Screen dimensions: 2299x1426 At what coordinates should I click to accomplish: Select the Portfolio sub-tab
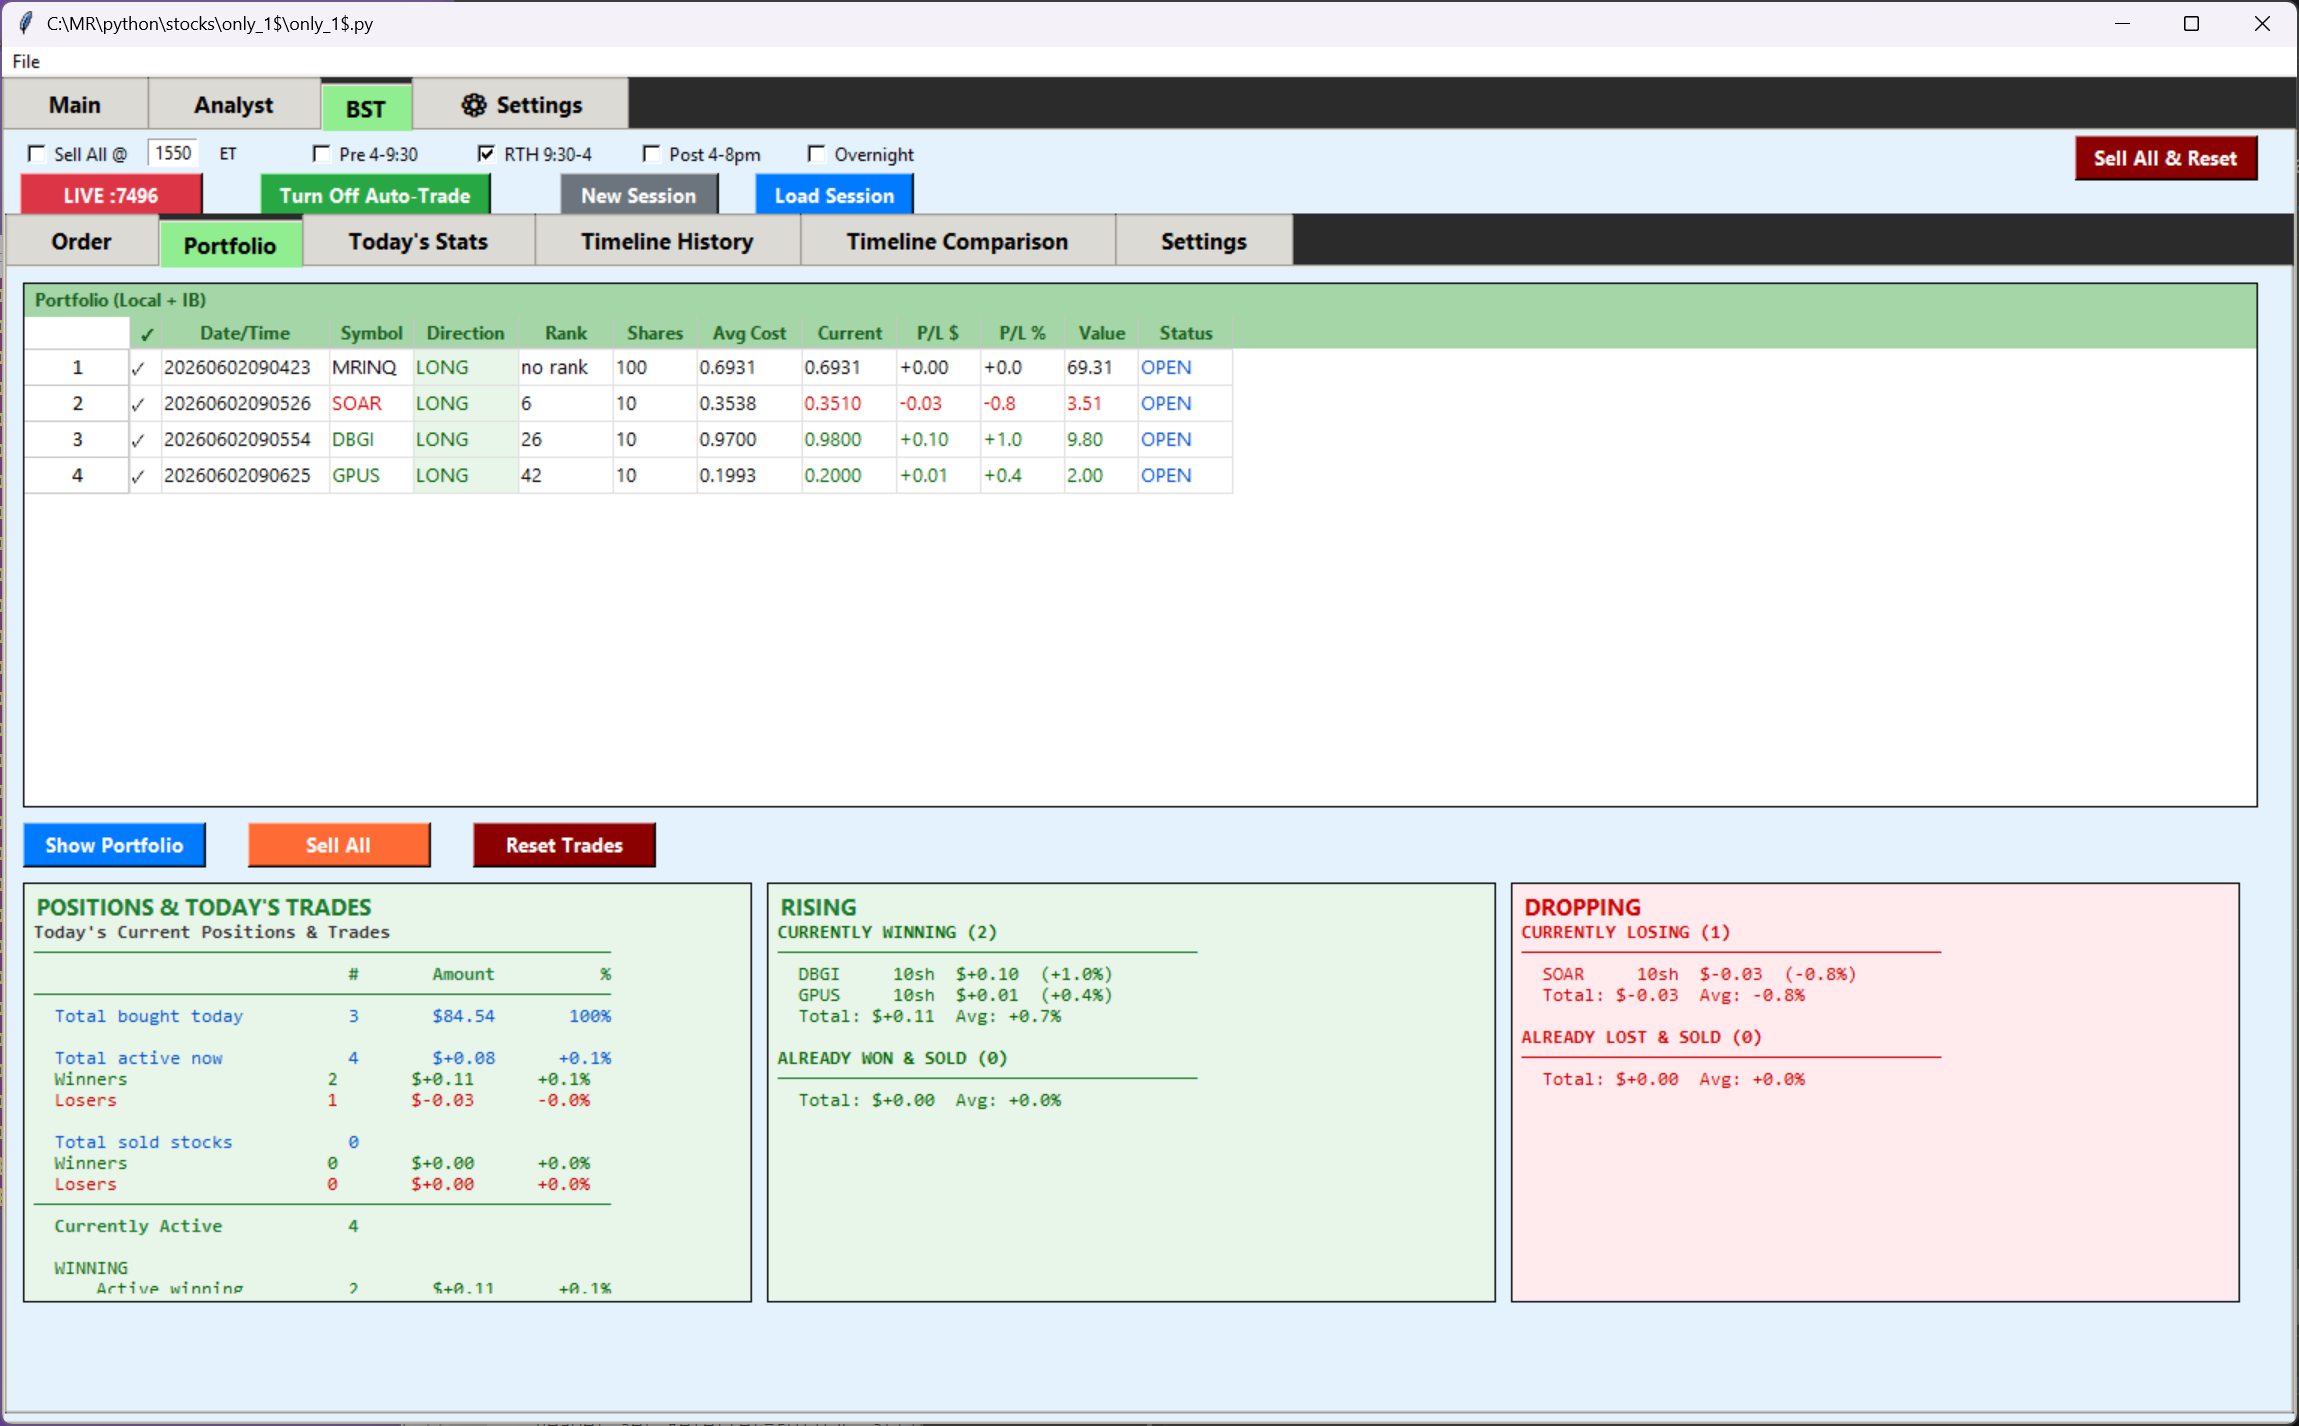(x=230, y=245)
